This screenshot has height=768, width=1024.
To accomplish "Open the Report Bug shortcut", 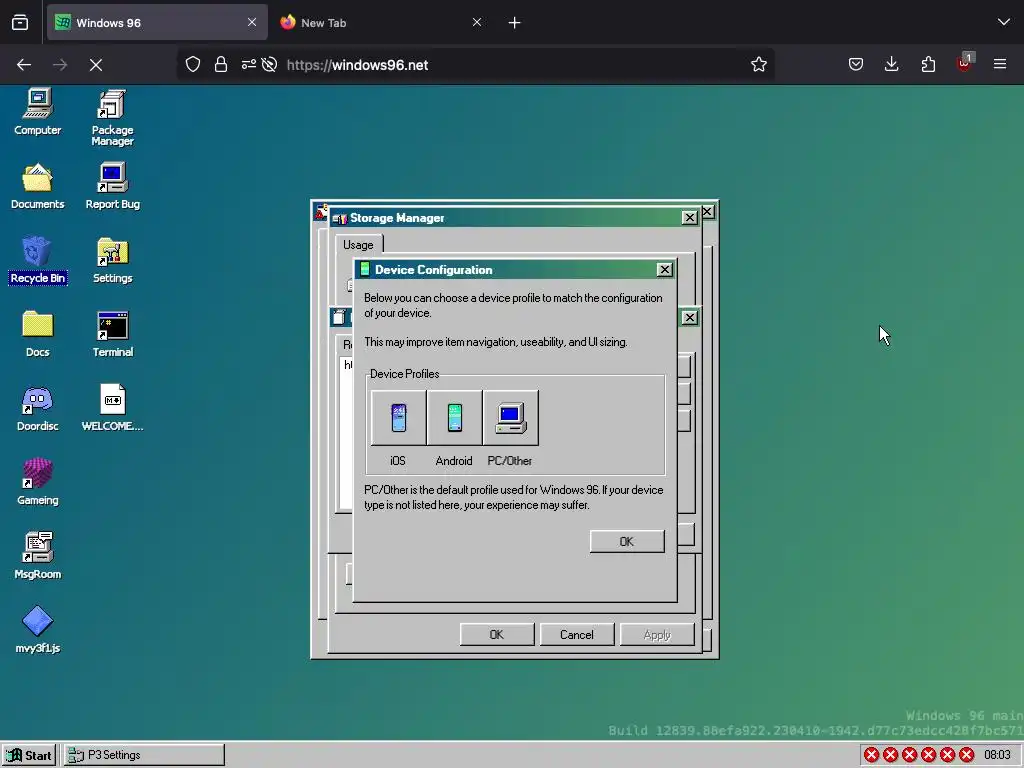I will 112,186.
